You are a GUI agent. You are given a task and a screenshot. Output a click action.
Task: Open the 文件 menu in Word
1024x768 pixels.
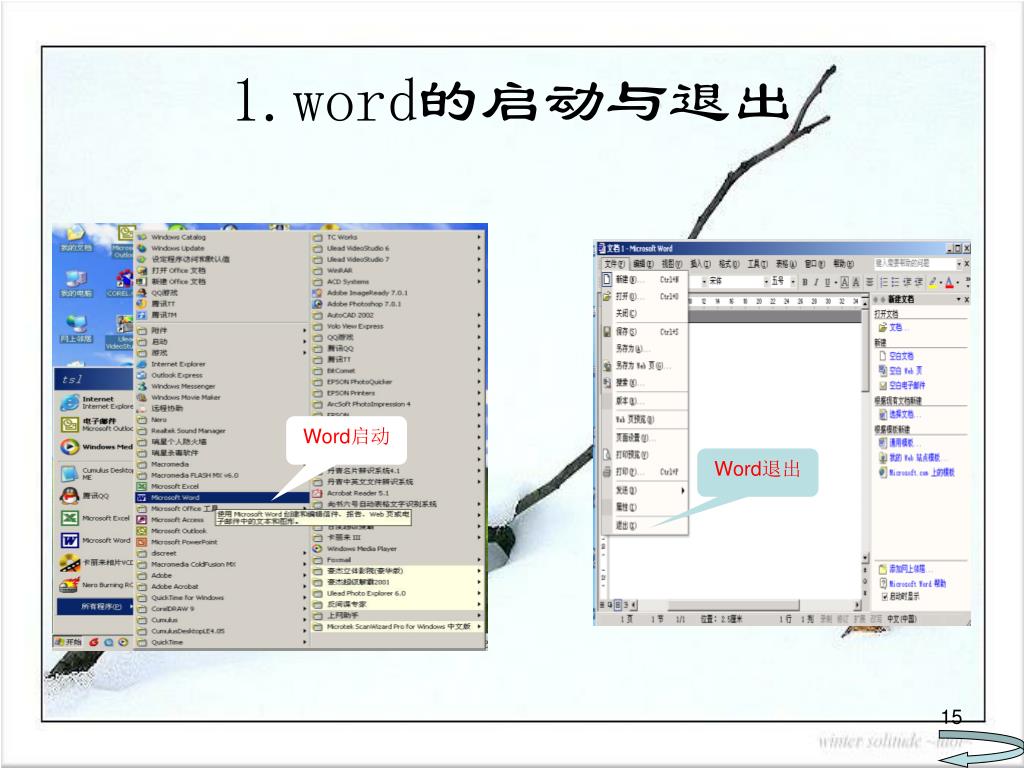coord(614,264)
